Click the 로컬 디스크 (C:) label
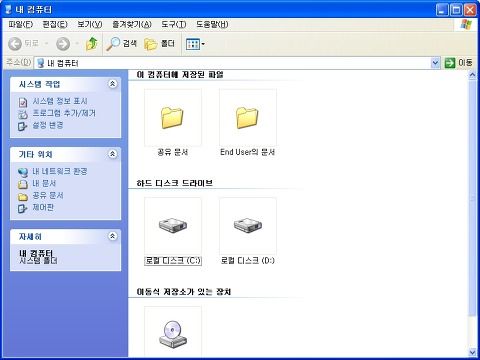Image resolution: width=480 pixels, height=360 pixels. (173, 260)
